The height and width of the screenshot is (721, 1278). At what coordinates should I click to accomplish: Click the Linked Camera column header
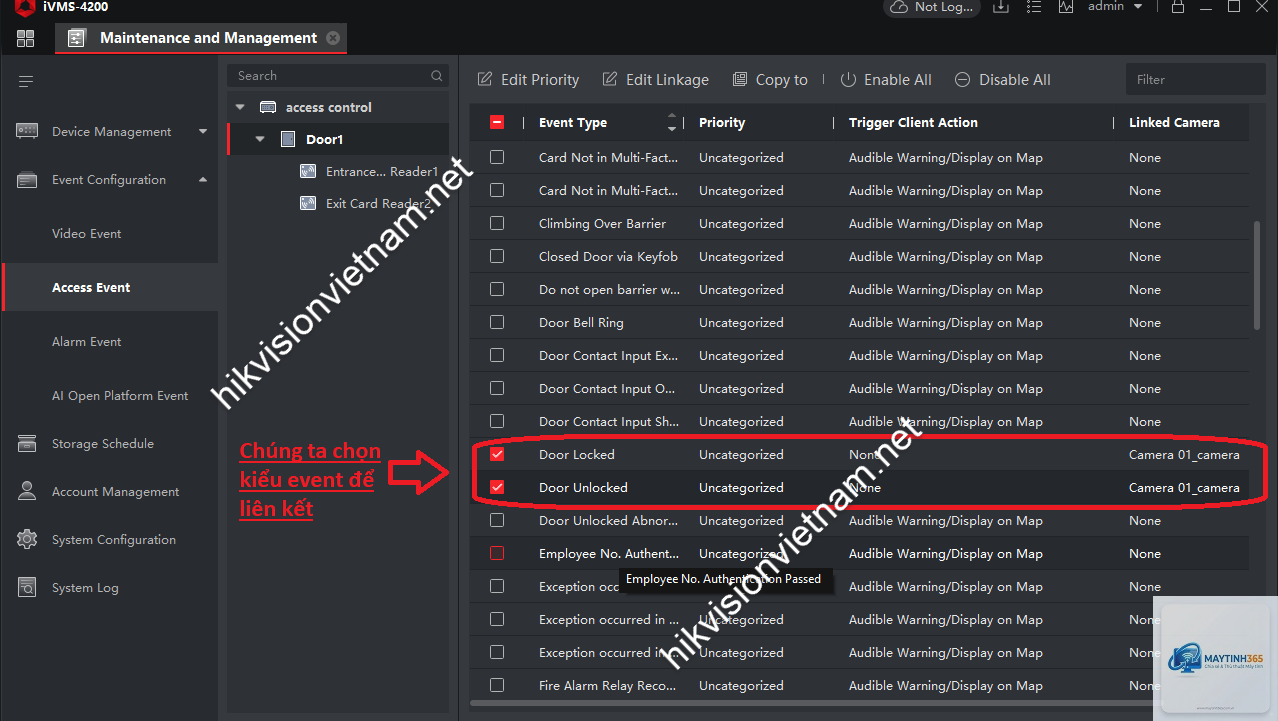[x=1174, y=123]
